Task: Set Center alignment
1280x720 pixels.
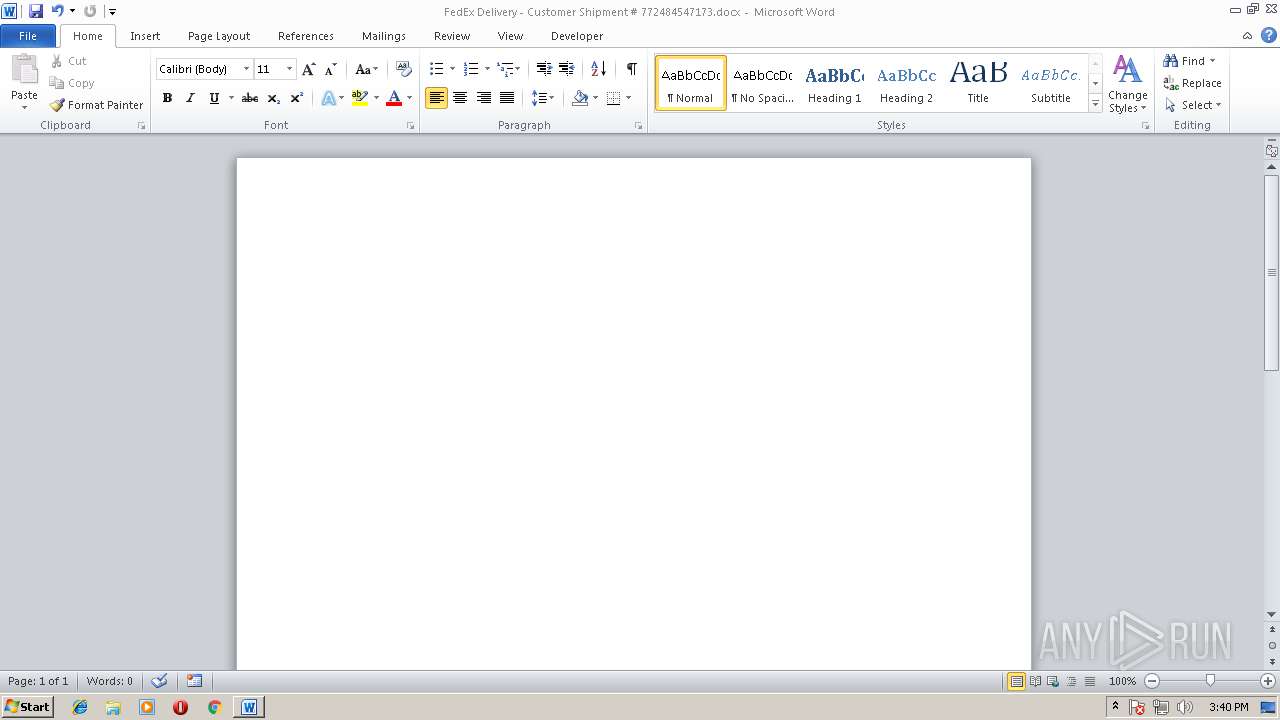Action: pos(460,98)
